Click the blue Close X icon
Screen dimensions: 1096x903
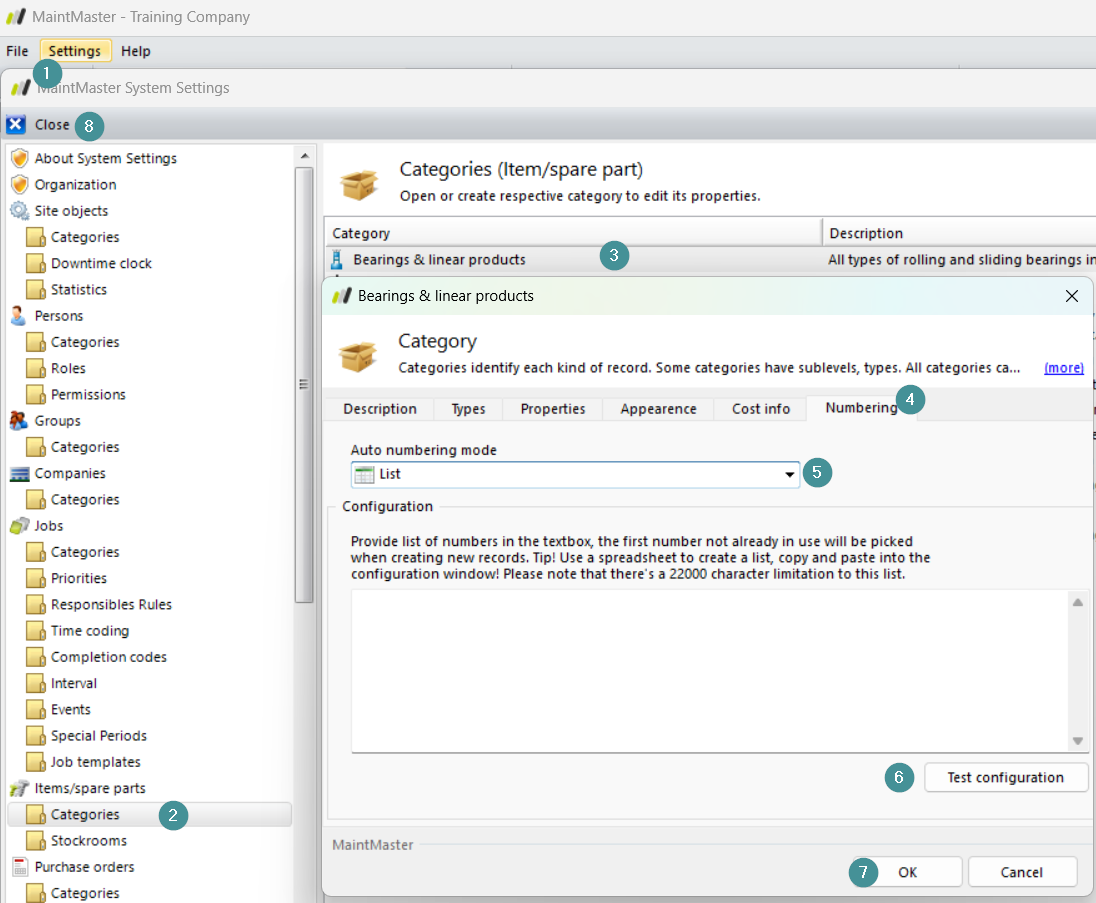coord(16,125)
